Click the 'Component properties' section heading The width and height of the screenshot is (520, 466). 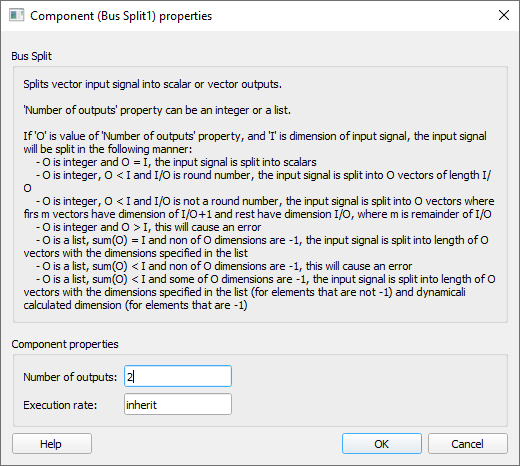pyautogui.click(x=65, y=344)
